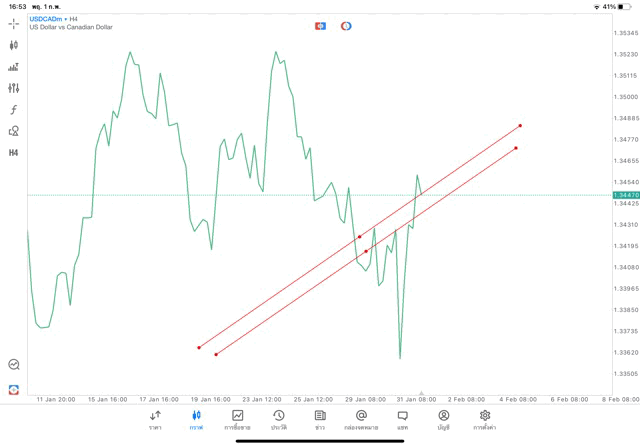This screenshot has height=447, width=640.
Task: Toggle the red-blue one-click trading panel
Action: [320, 26]
